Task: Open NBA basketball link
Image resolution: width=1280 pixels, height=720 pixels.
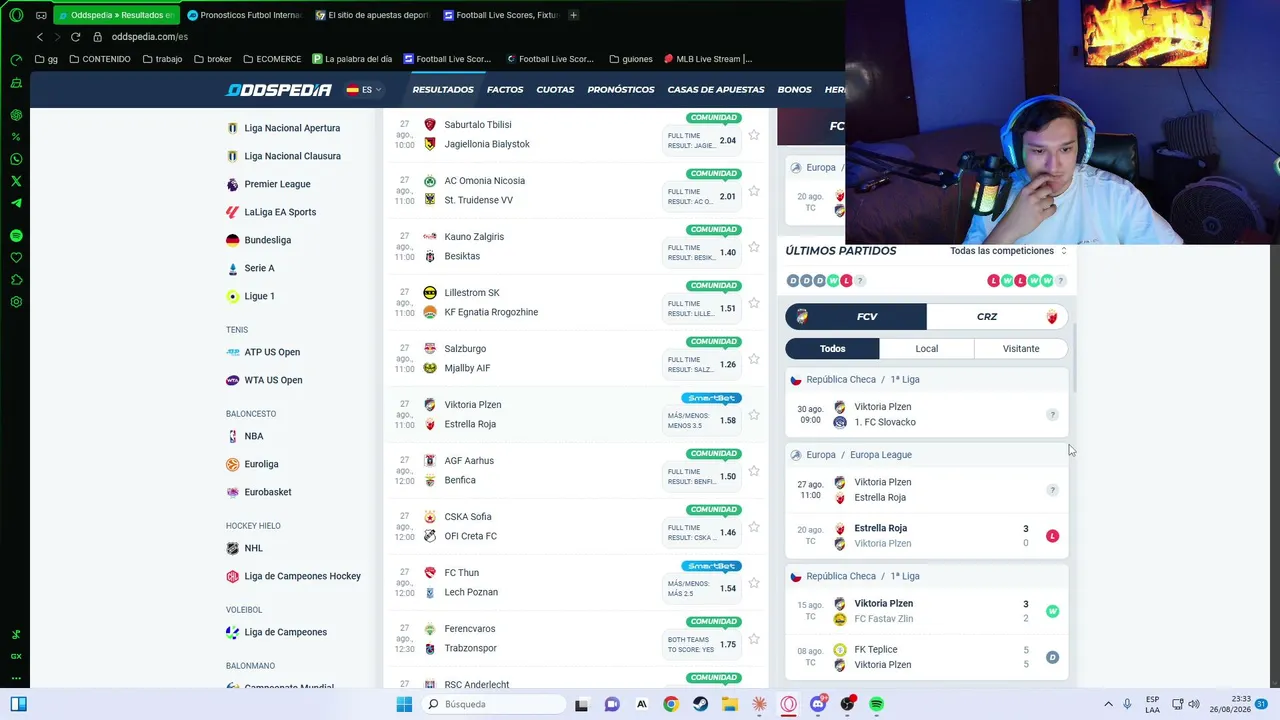Action: tap(254, 436)
